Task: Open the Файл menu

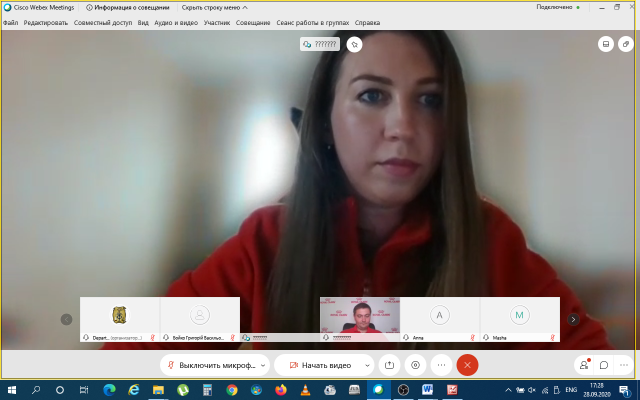Action: tap(11, 23)
